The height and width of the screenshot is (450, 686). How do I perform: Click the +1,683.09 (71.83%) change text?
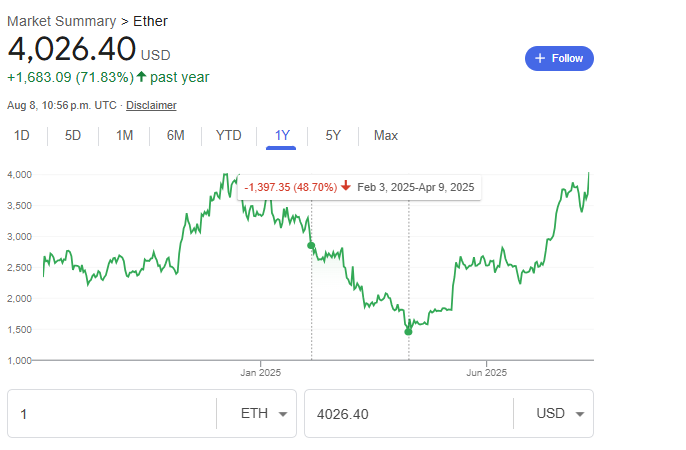(x=70, y=77)
